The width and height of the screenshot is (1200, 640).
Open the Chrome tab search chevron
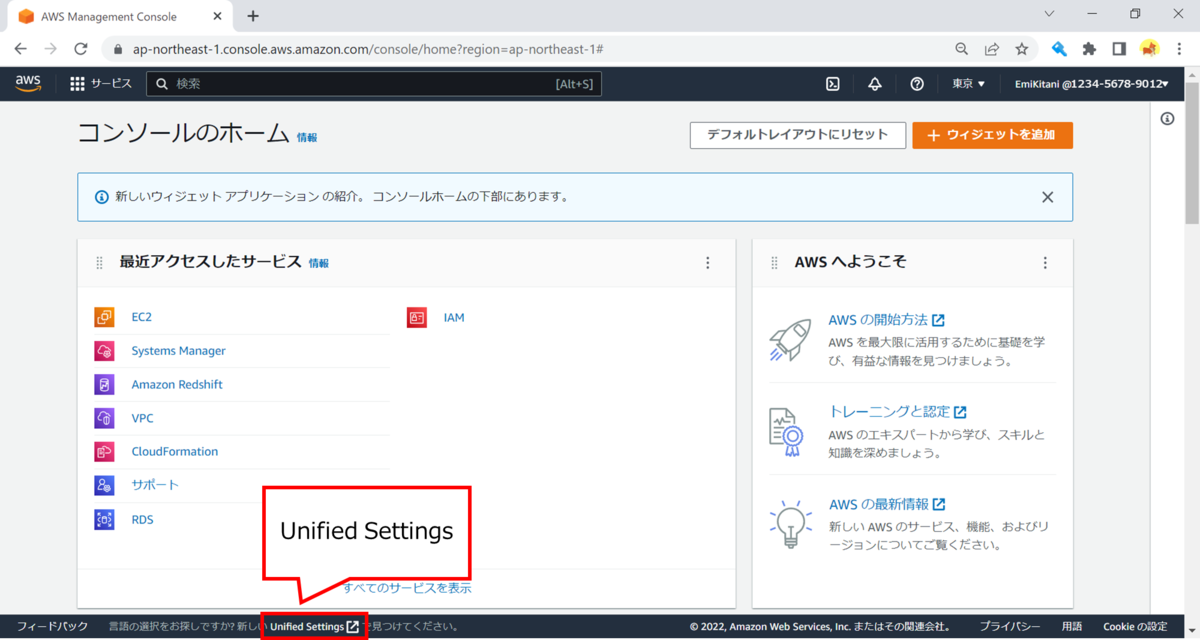coord(1049,14)
